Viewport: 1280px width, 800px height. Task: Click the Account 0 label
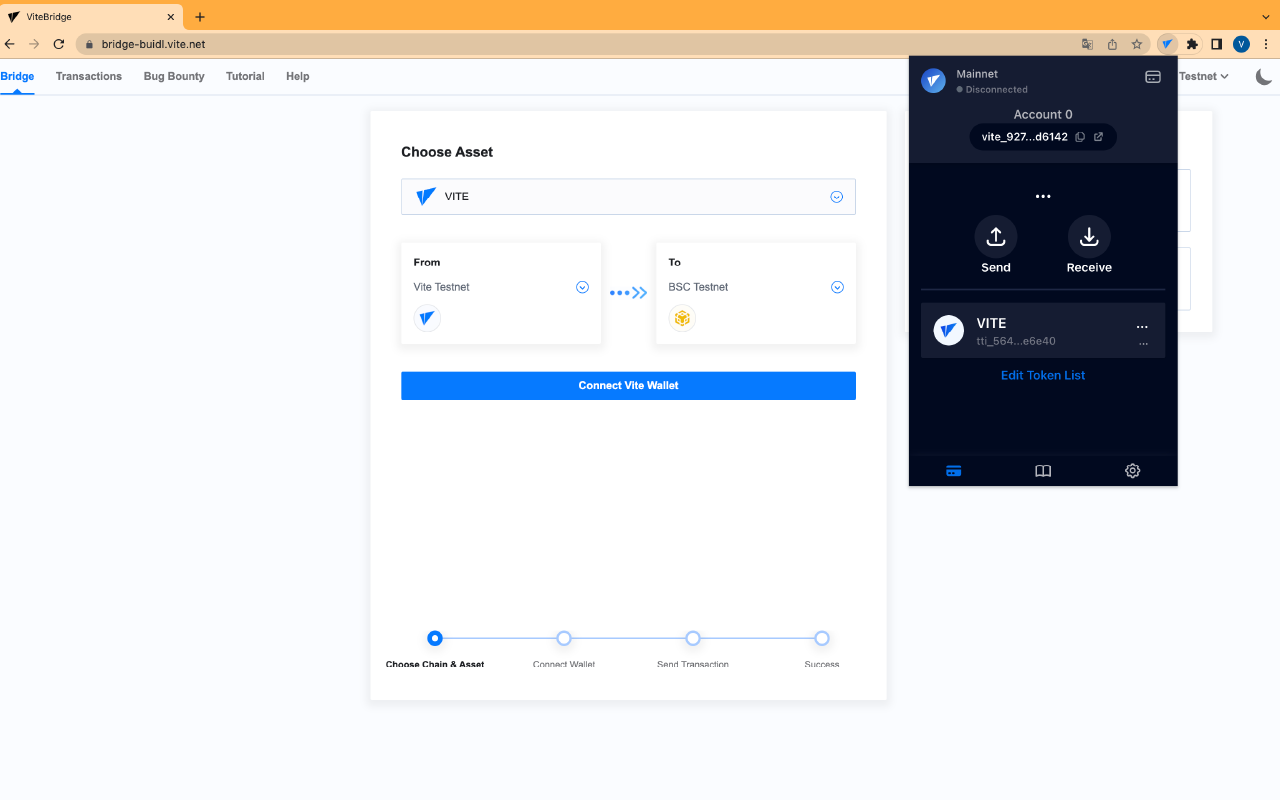click(x=1043, y=114)
